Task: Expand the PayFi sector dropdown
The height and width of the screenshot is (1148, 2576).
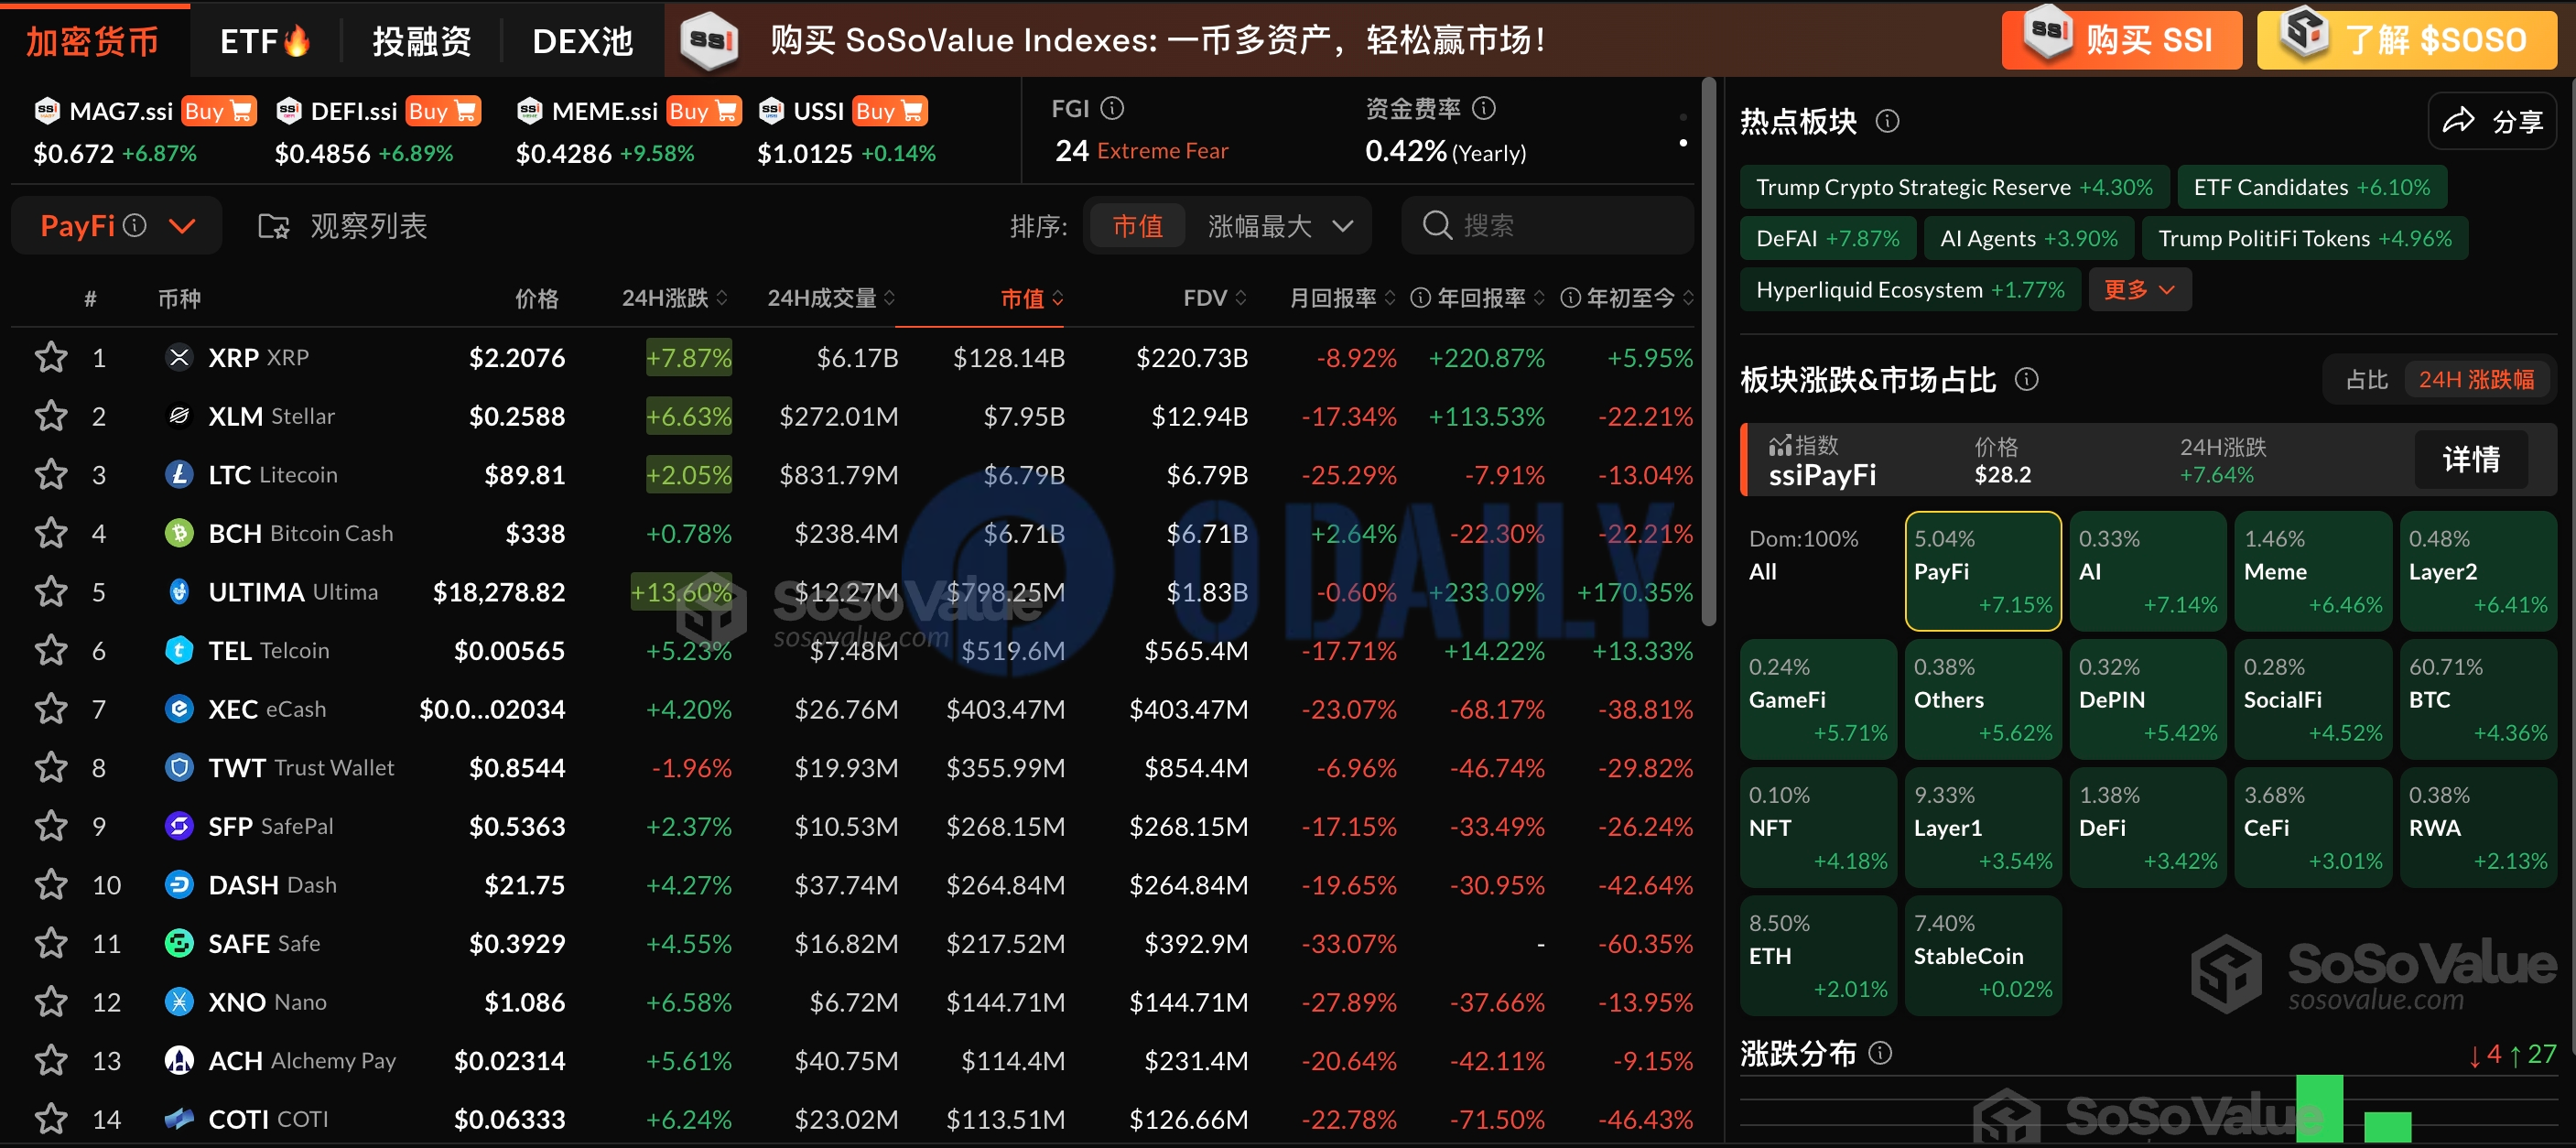Action: [182, 226]
